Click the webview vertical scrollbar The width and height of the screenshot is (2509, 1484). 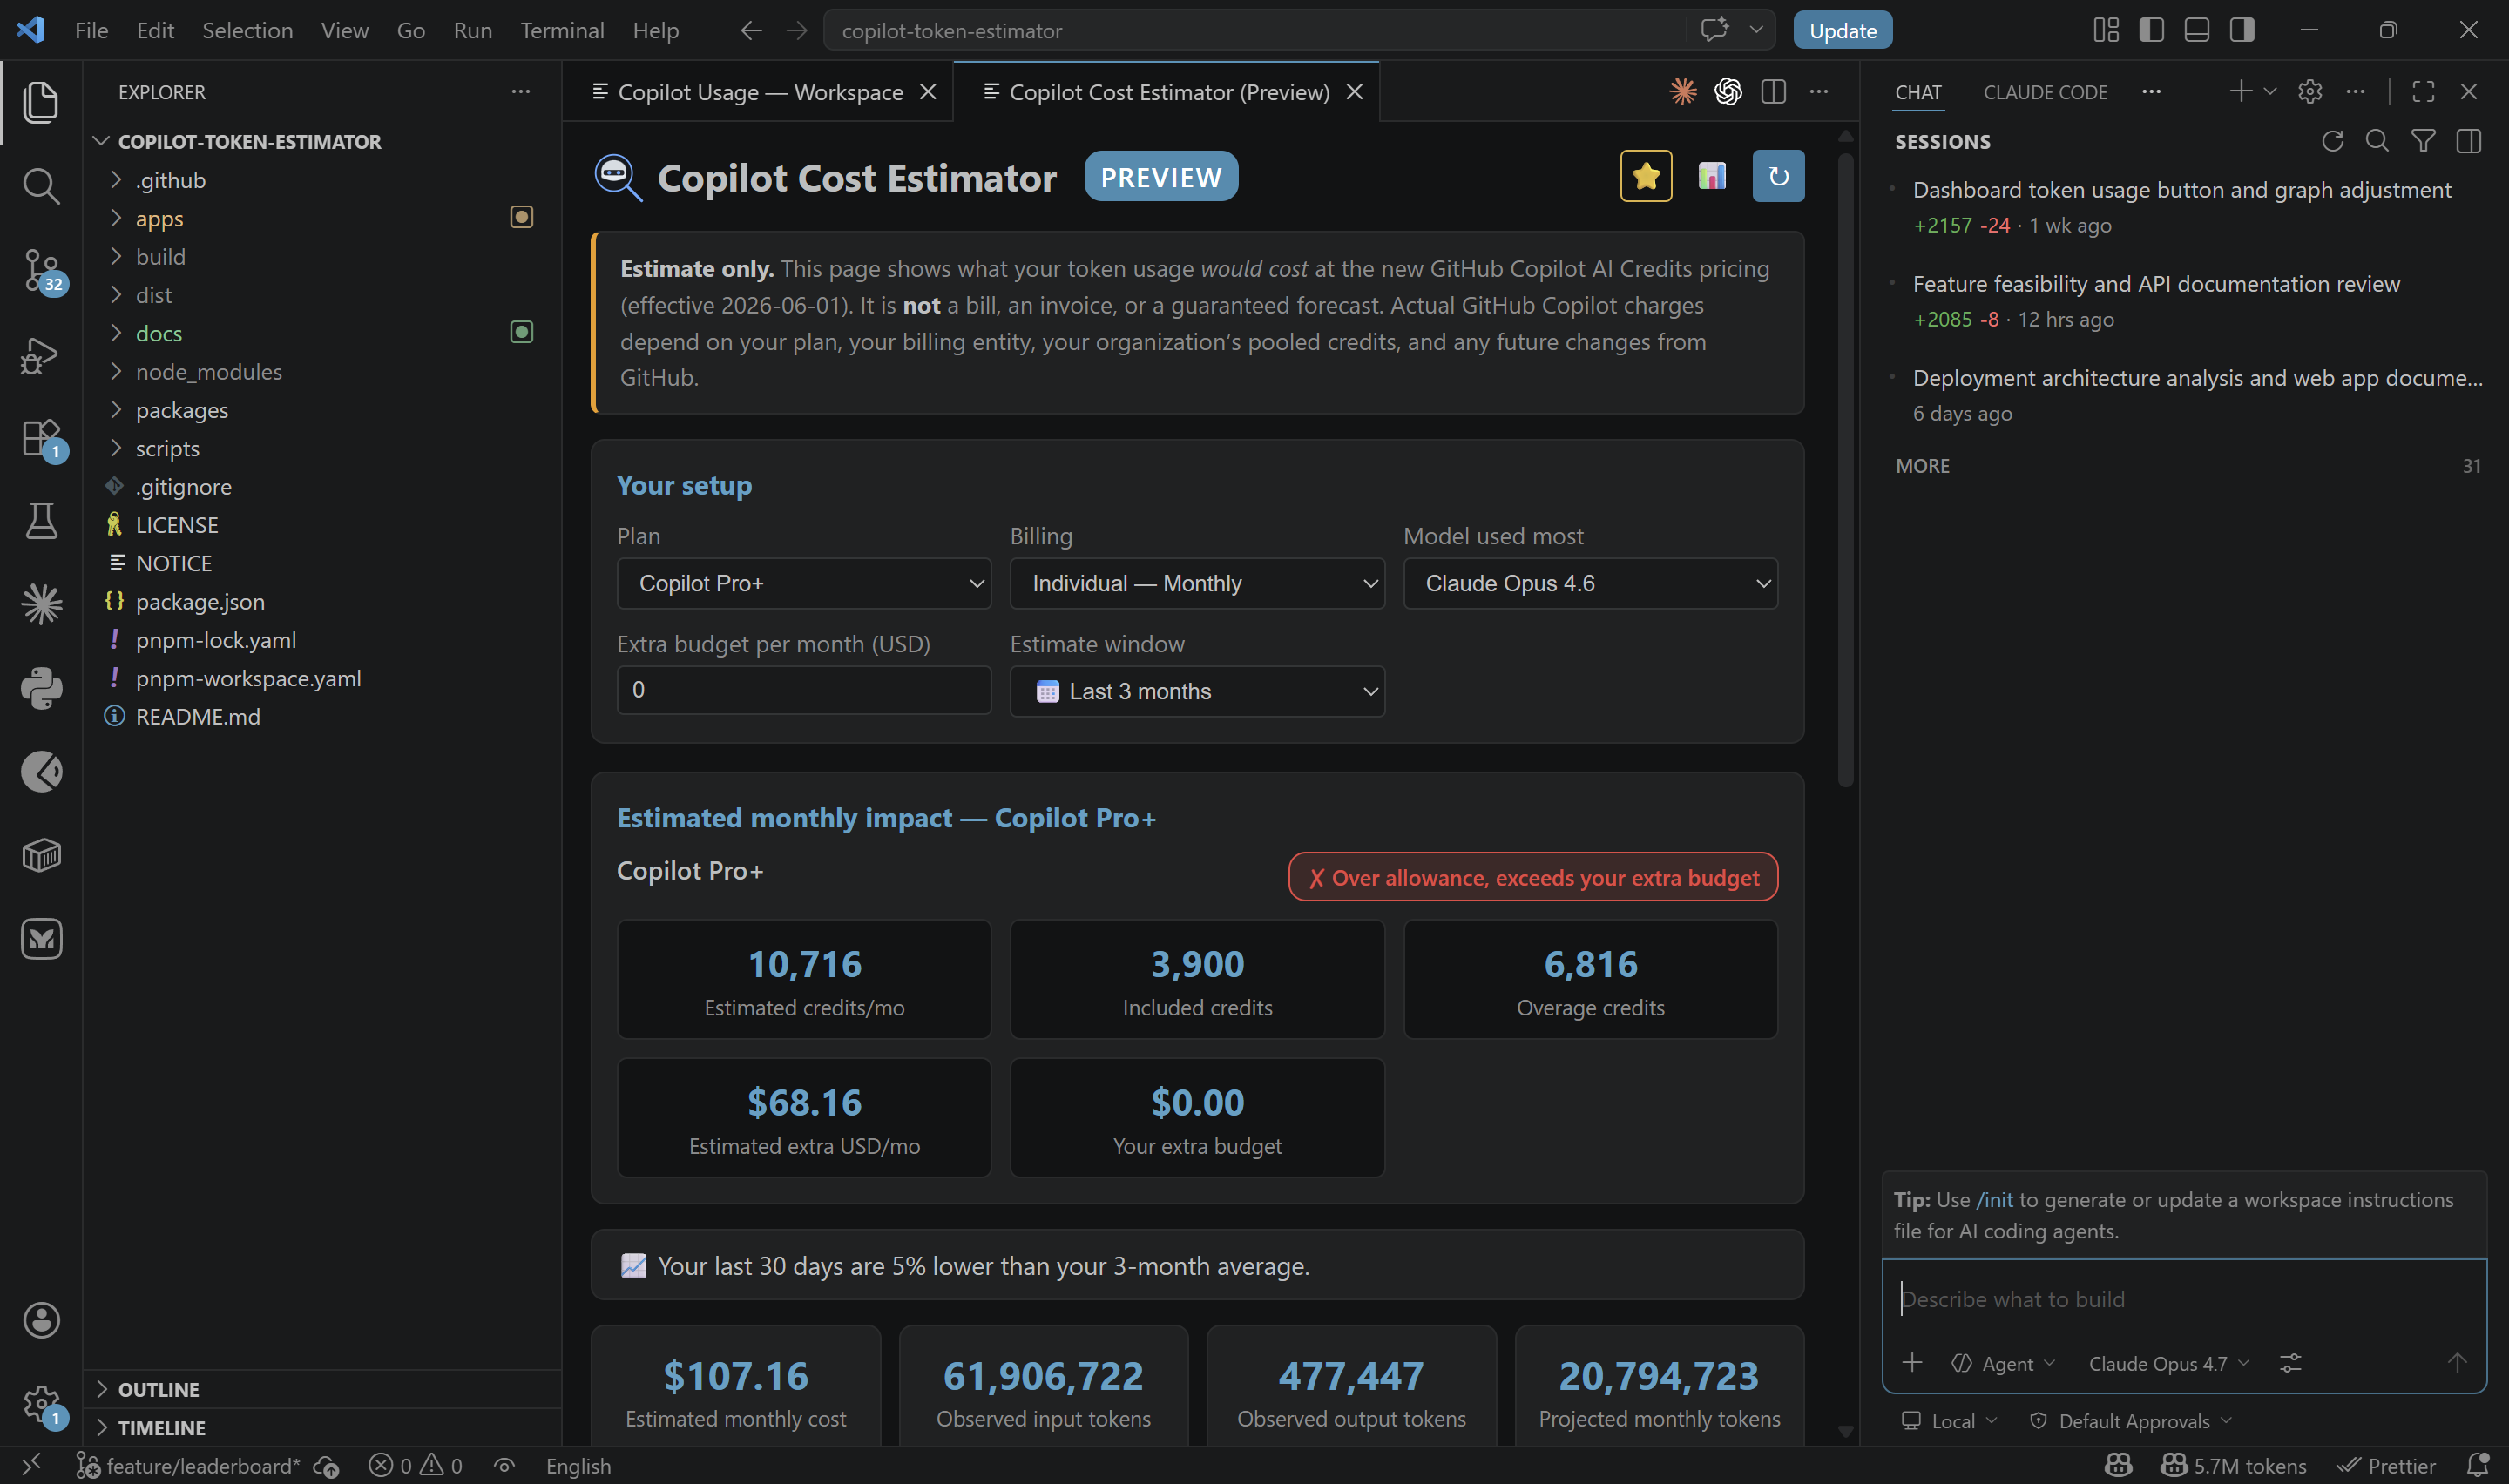pos(1846,470)
